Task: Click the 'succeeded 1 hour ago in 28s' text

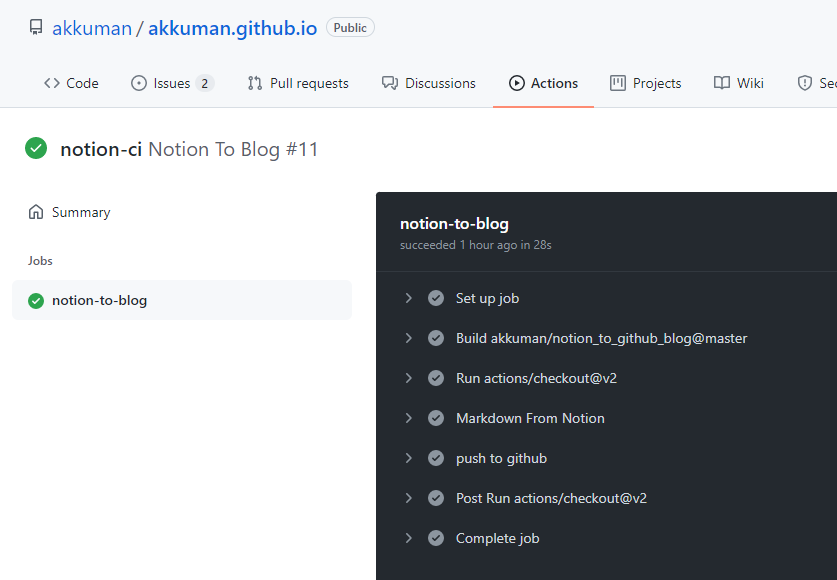Action: (x=476, y=245)
